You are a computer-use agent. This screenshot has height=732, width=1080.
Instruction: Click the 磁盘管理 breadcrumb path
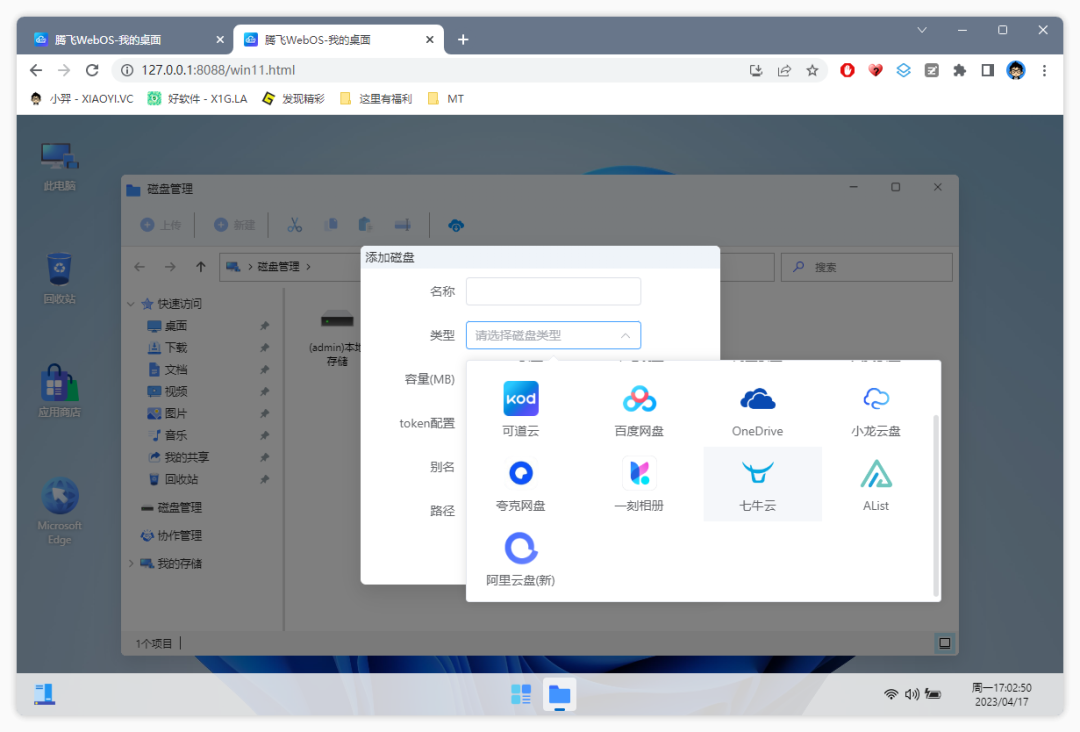(278, 266)
